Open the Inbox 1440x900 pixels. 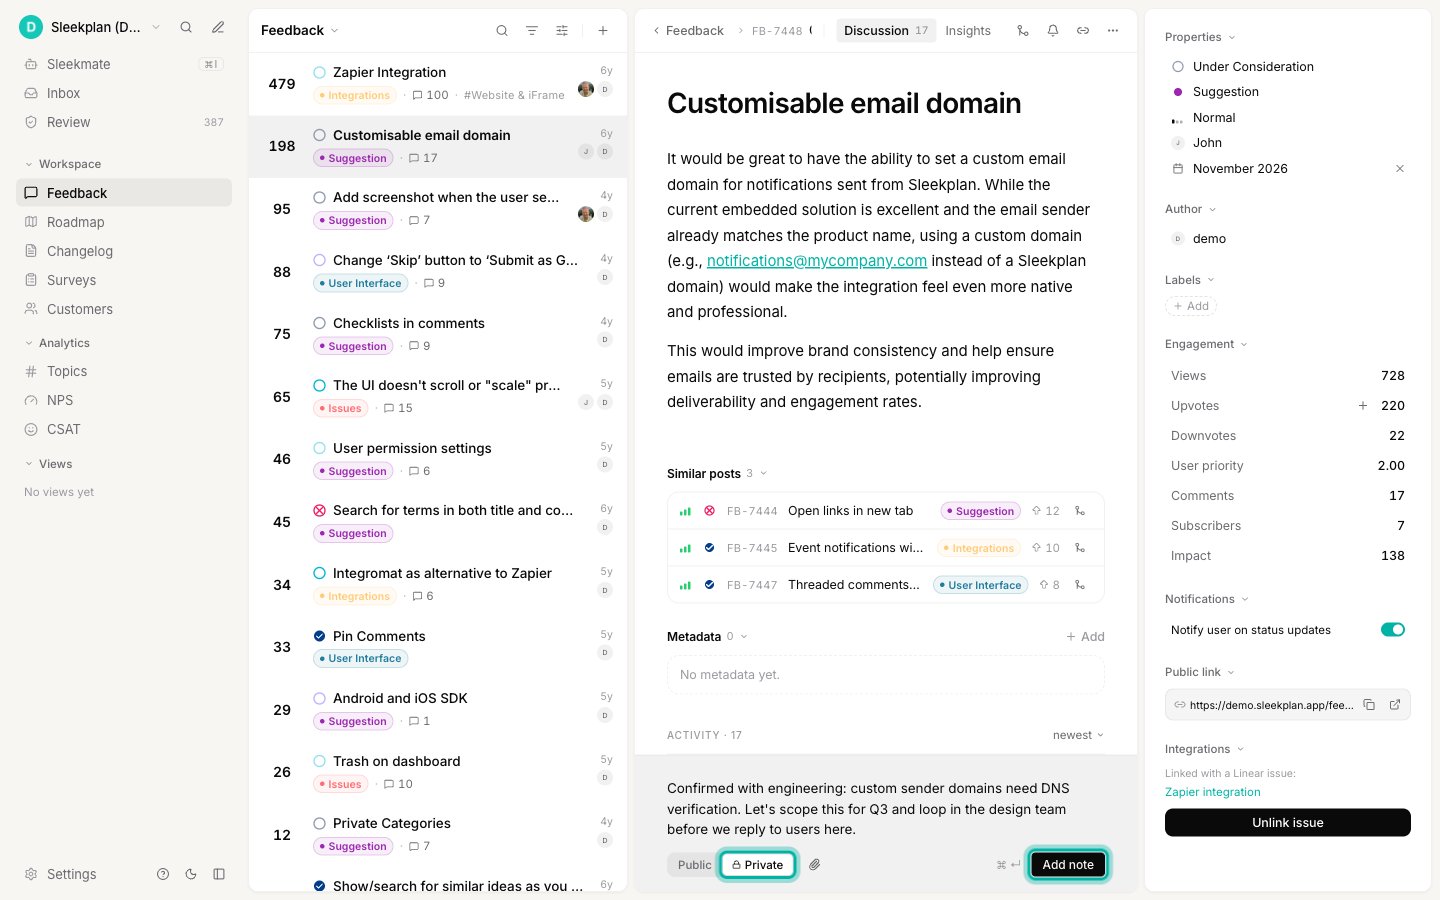124,93
